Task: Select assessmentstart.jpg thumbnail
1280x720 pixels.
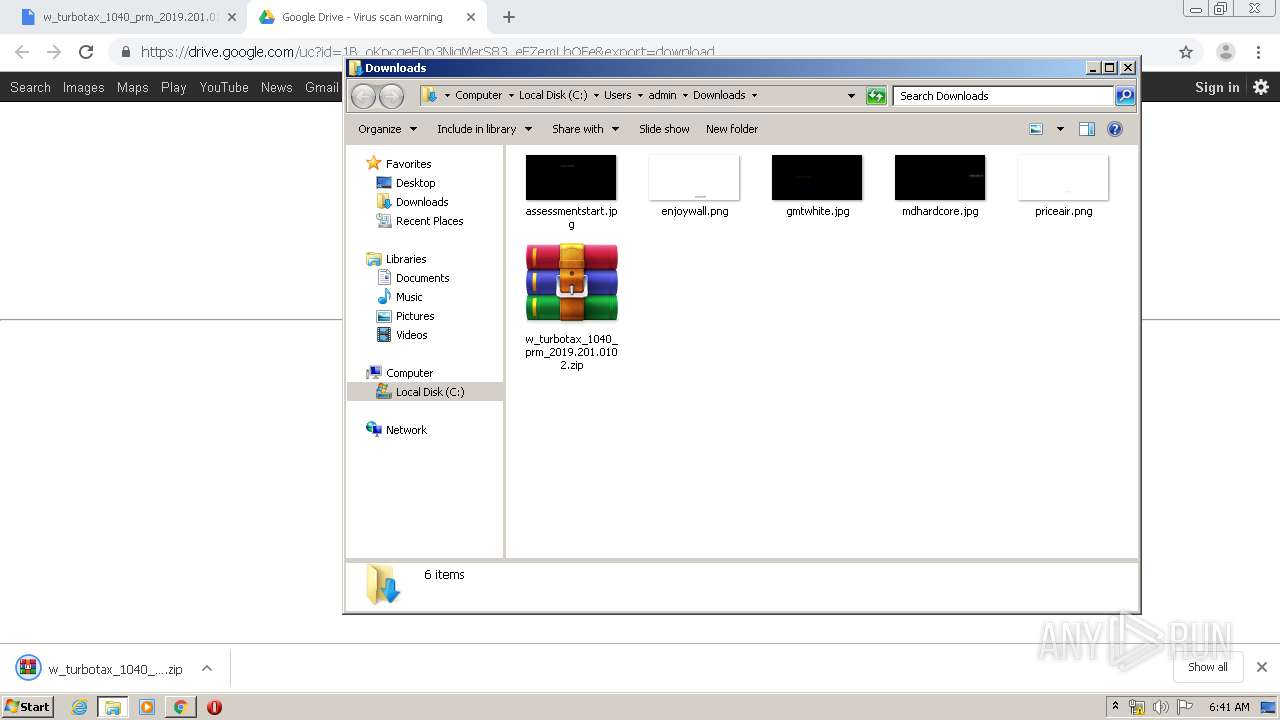Action: pyautogui.click(x=571, y=178)
